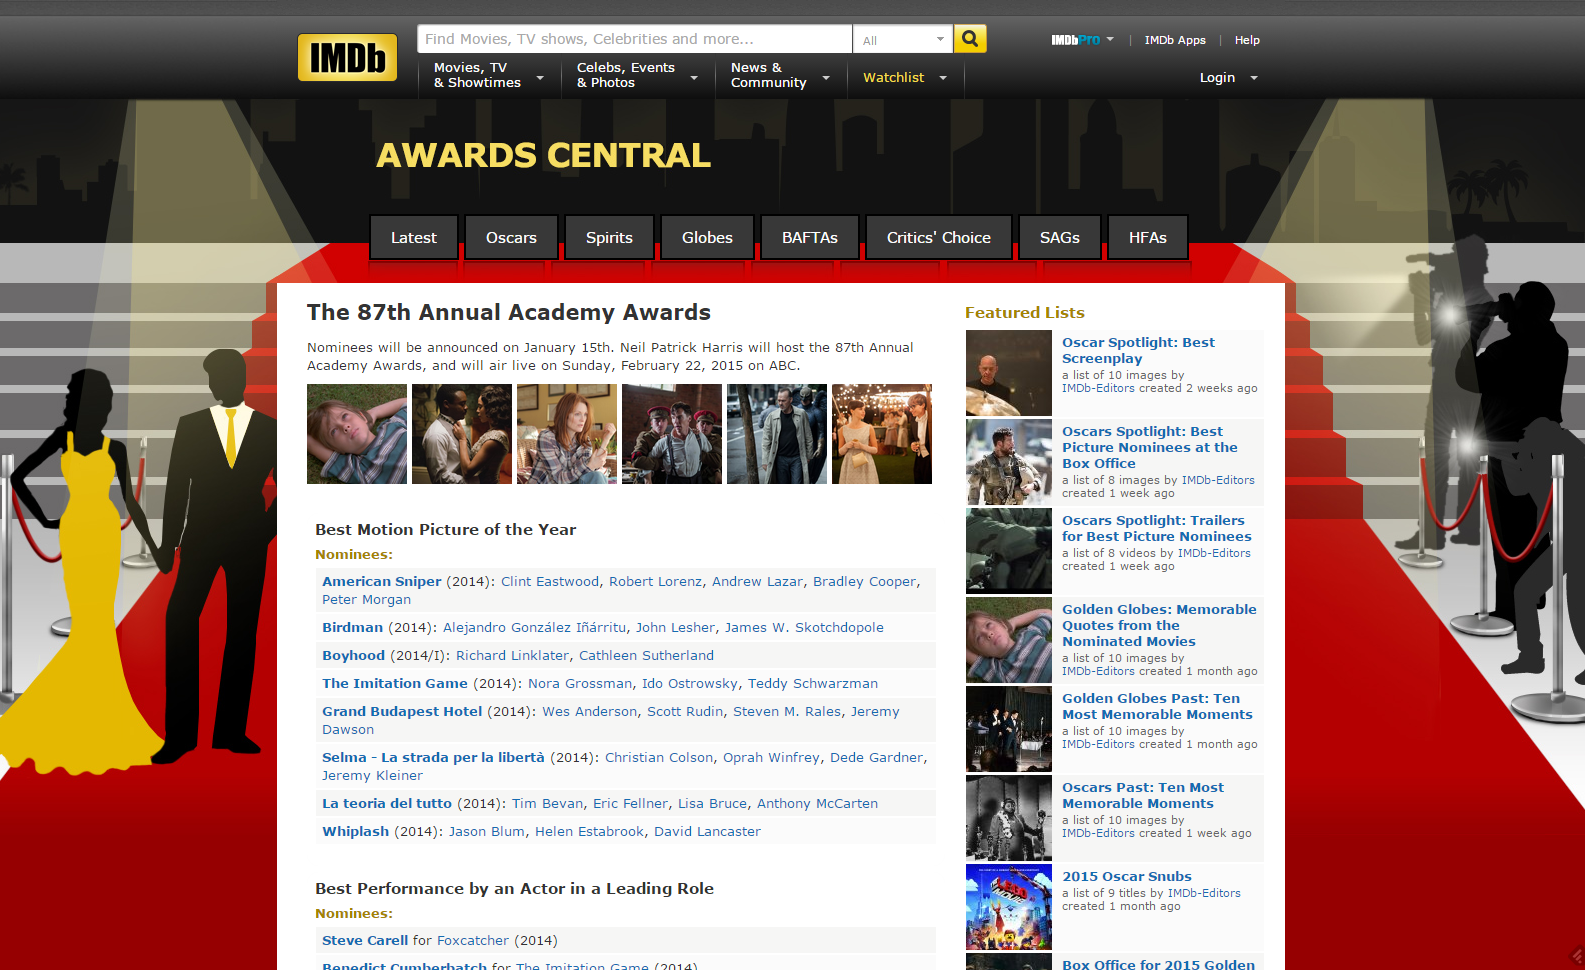Switch to the Critics' Choice tab
Image resolution: width=1585 pixels, height=970 pixels.
tap(939, 238)
